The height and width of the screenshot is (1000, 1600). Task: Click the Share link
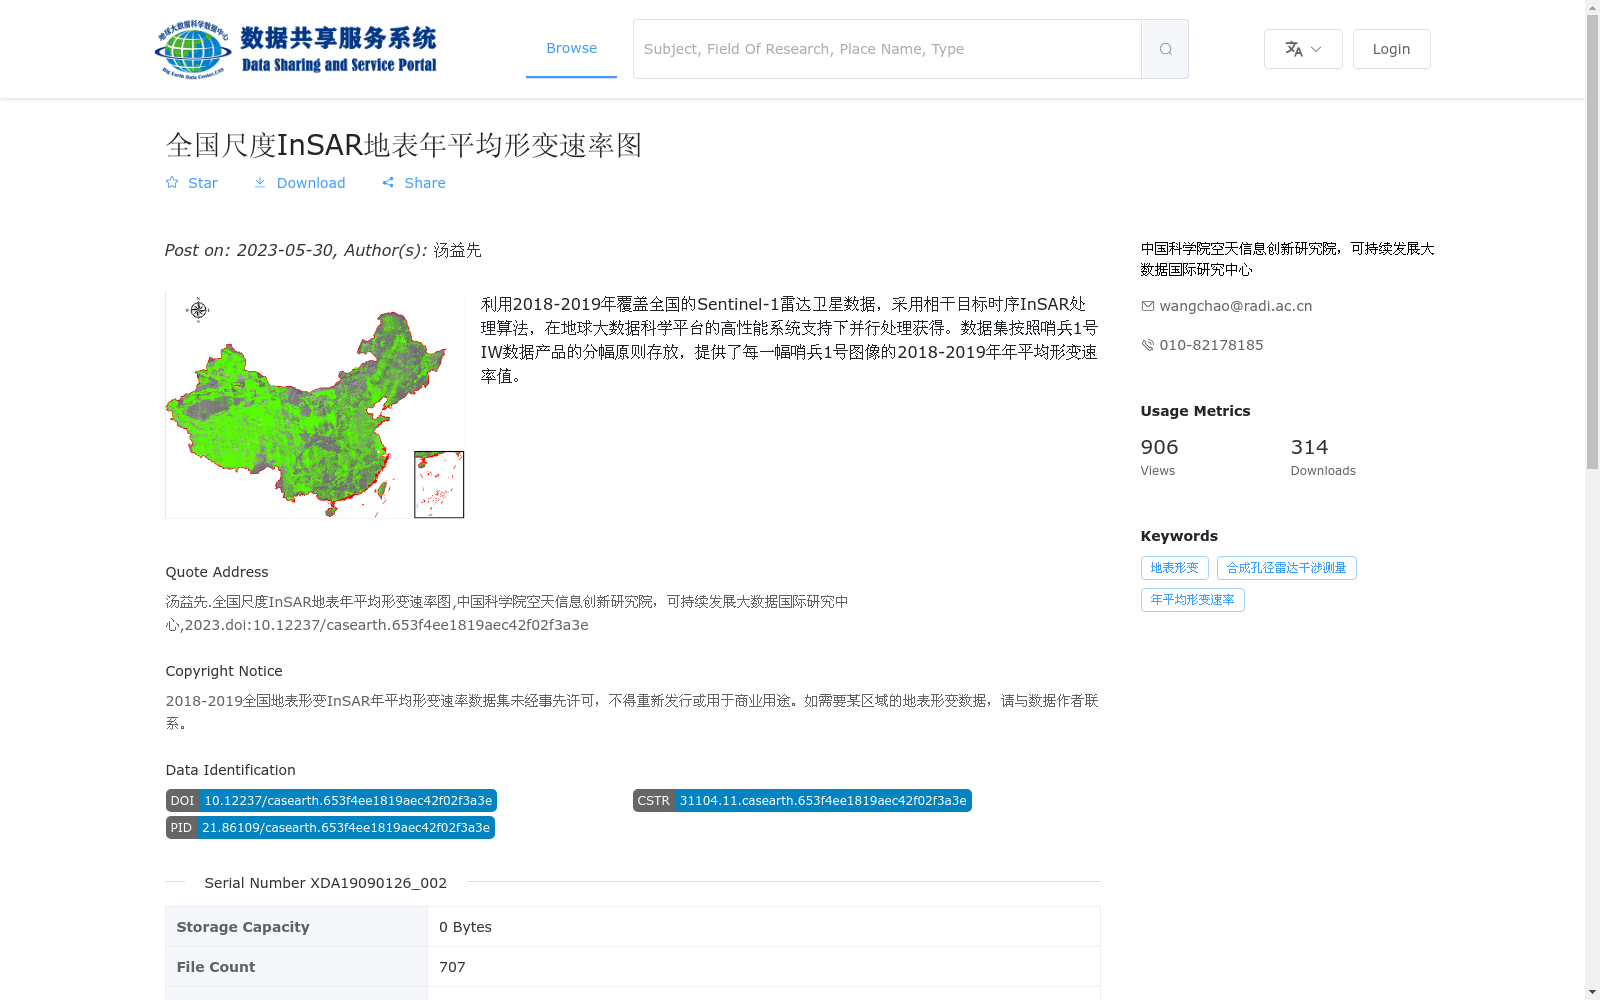click(x=414, y=183)
